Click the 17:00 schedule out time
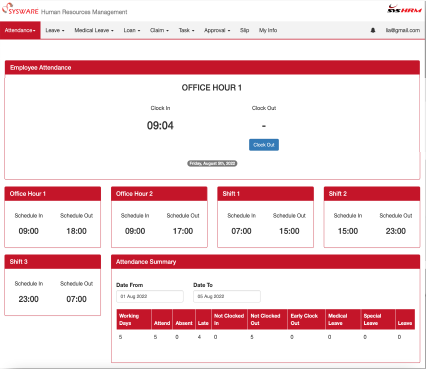Image resolution: width=426 pixels, height=369 pixels. click(183, 231)
